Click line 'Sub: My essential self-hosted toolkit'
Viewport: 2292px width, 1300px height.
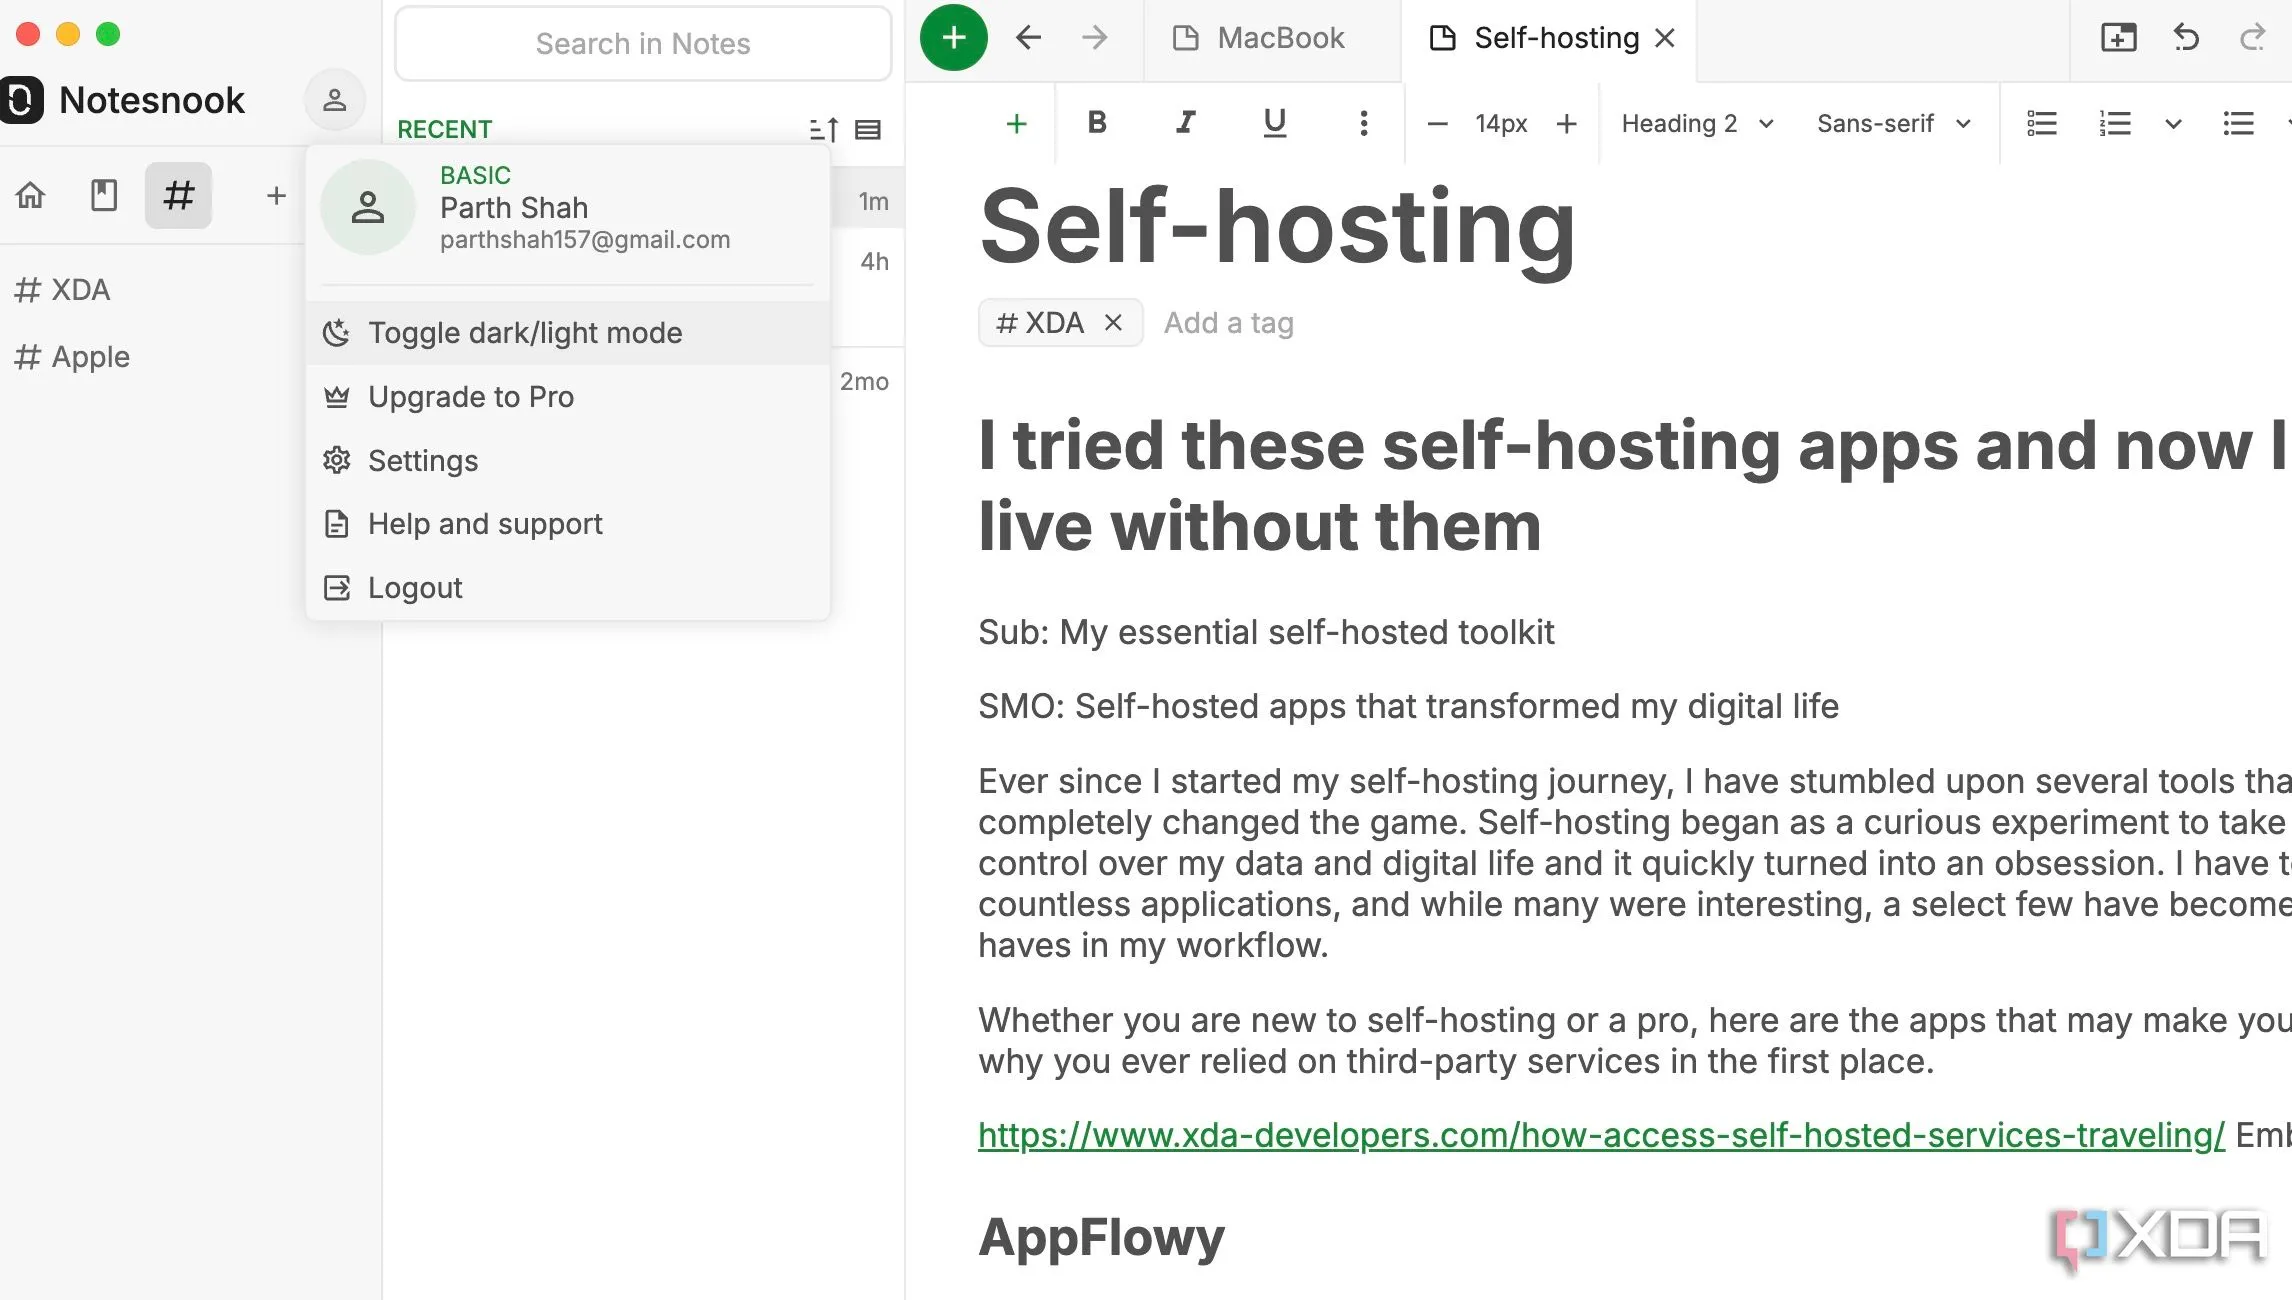1266,632
